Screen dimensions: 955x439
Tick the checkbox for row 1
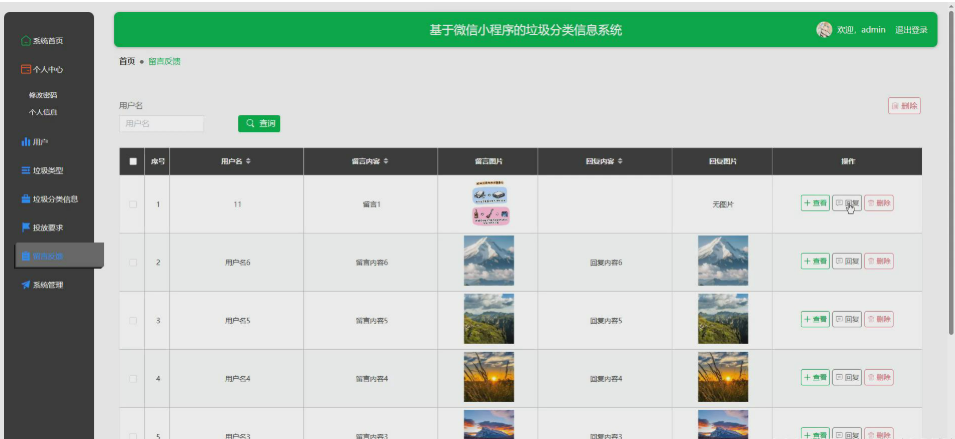(133, 205)
